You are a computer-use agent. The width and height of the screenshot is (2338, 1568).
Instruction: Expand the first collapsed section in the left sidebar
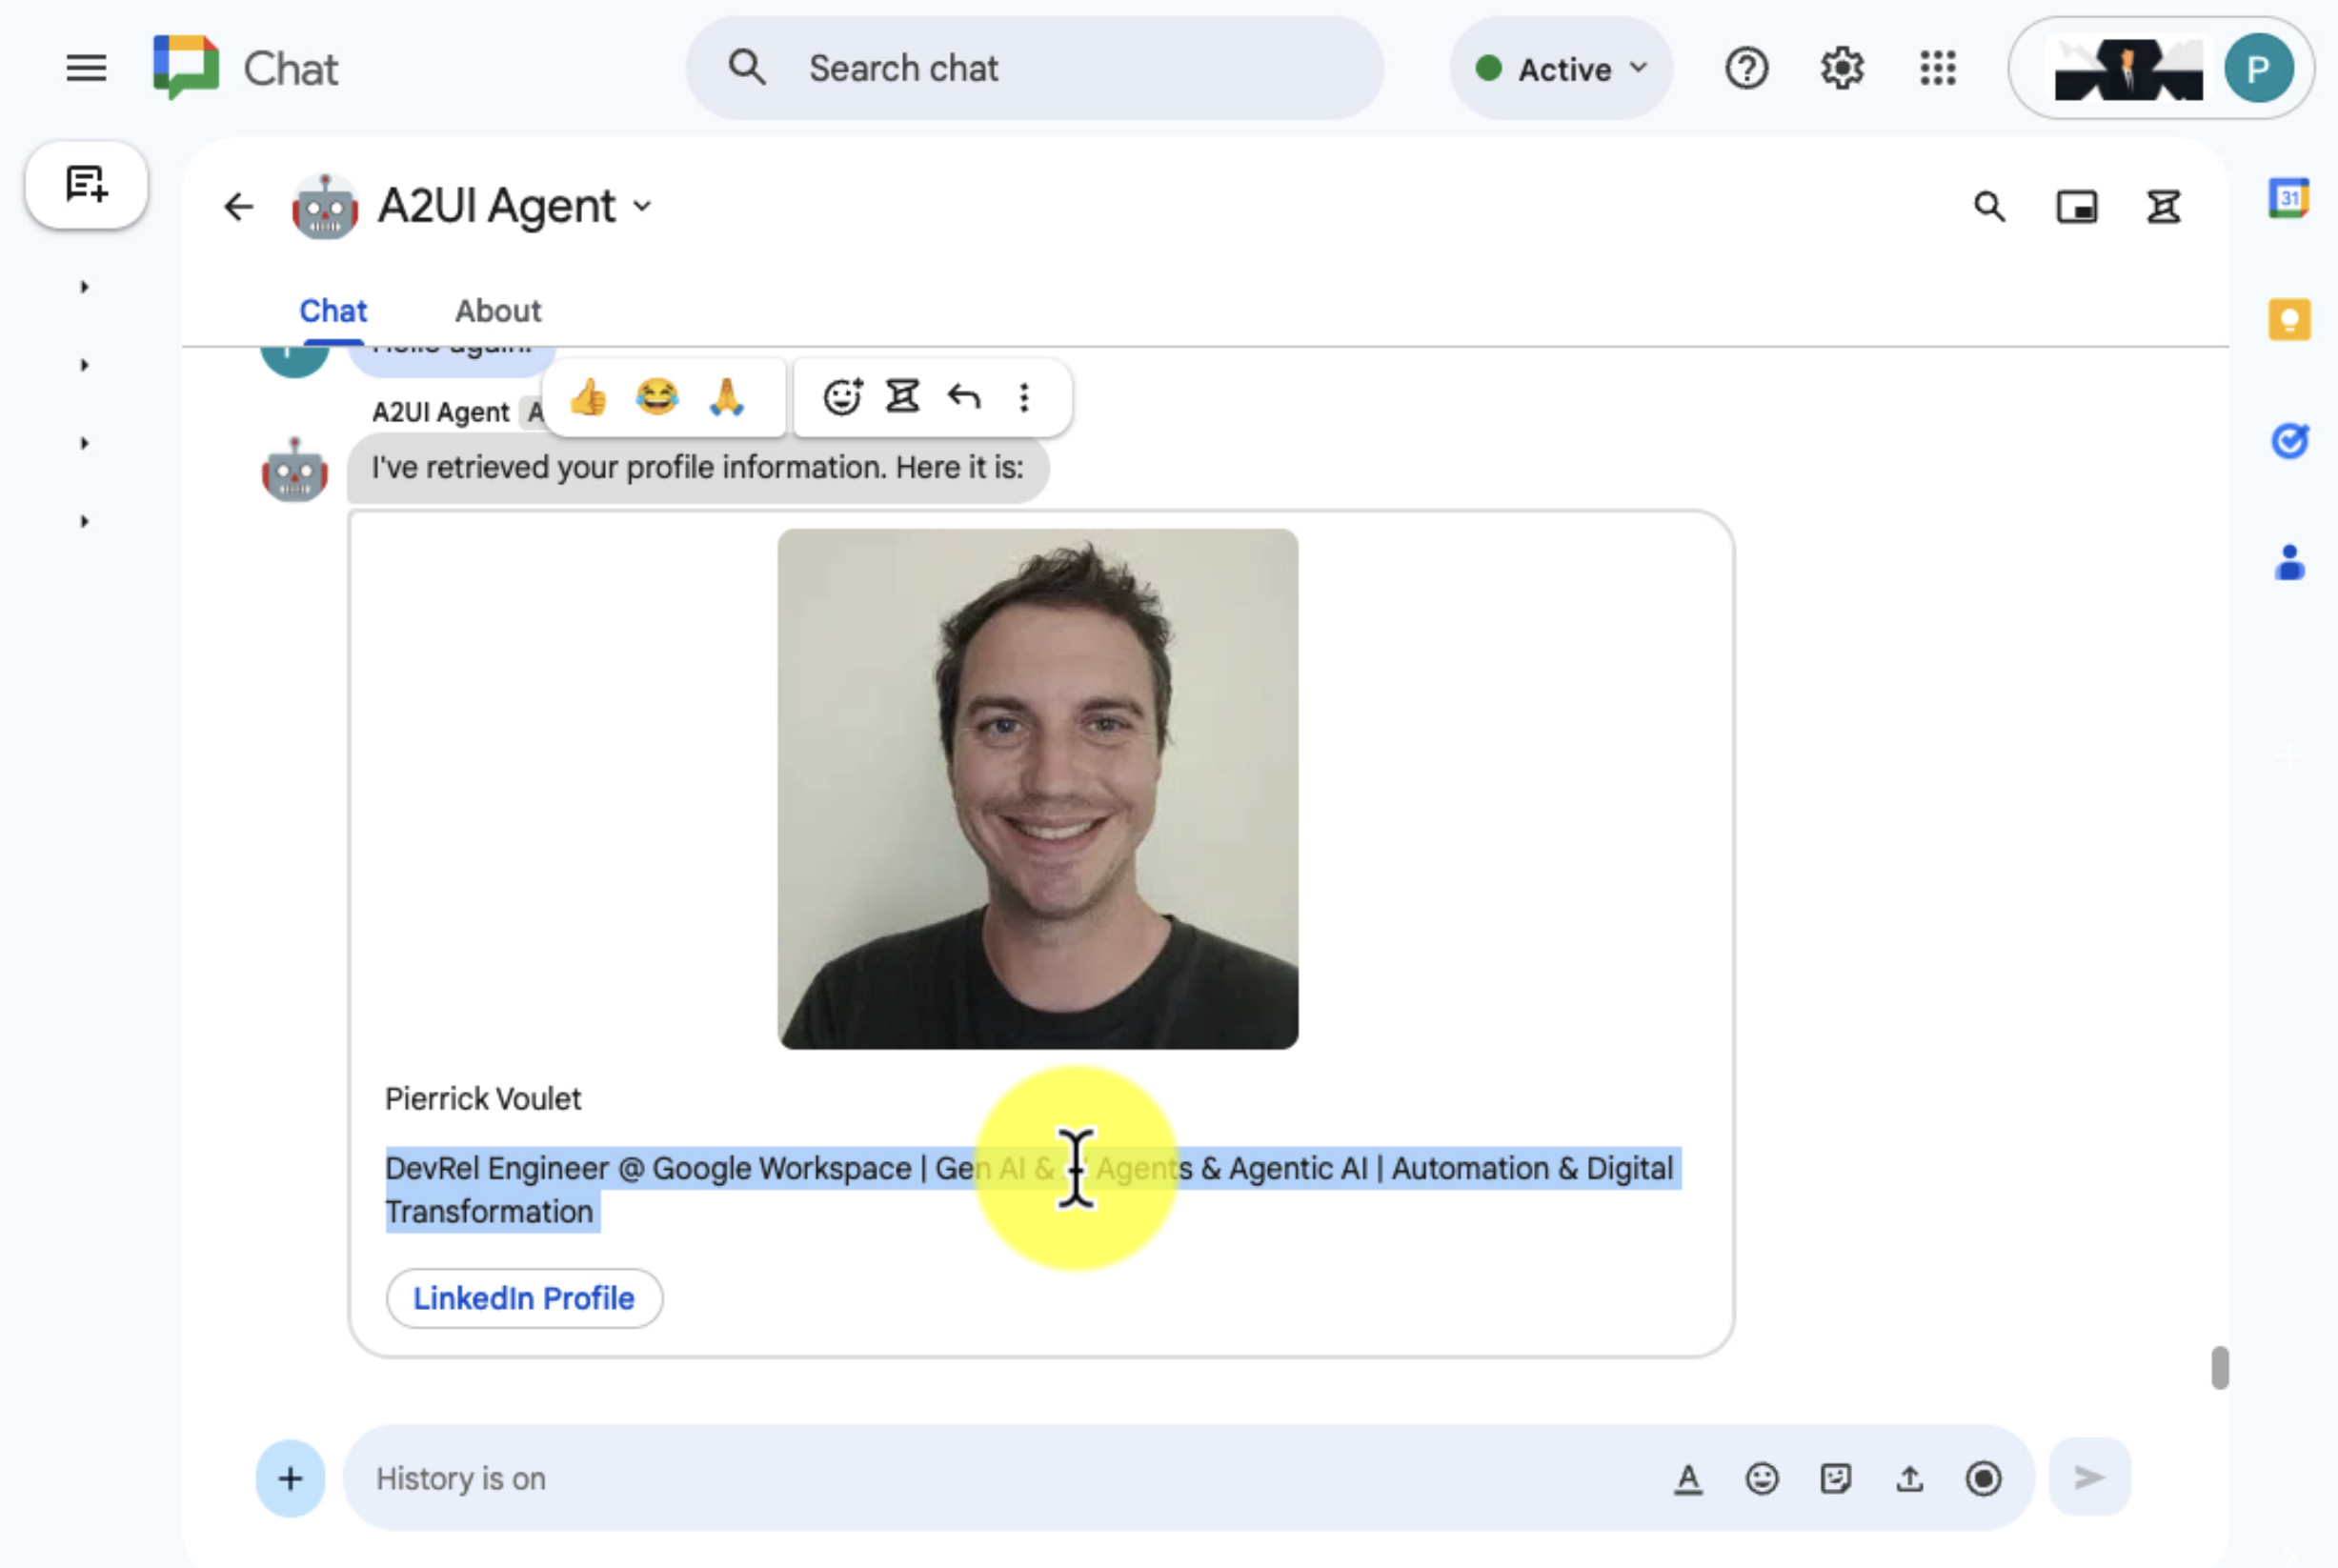[84, 286]
